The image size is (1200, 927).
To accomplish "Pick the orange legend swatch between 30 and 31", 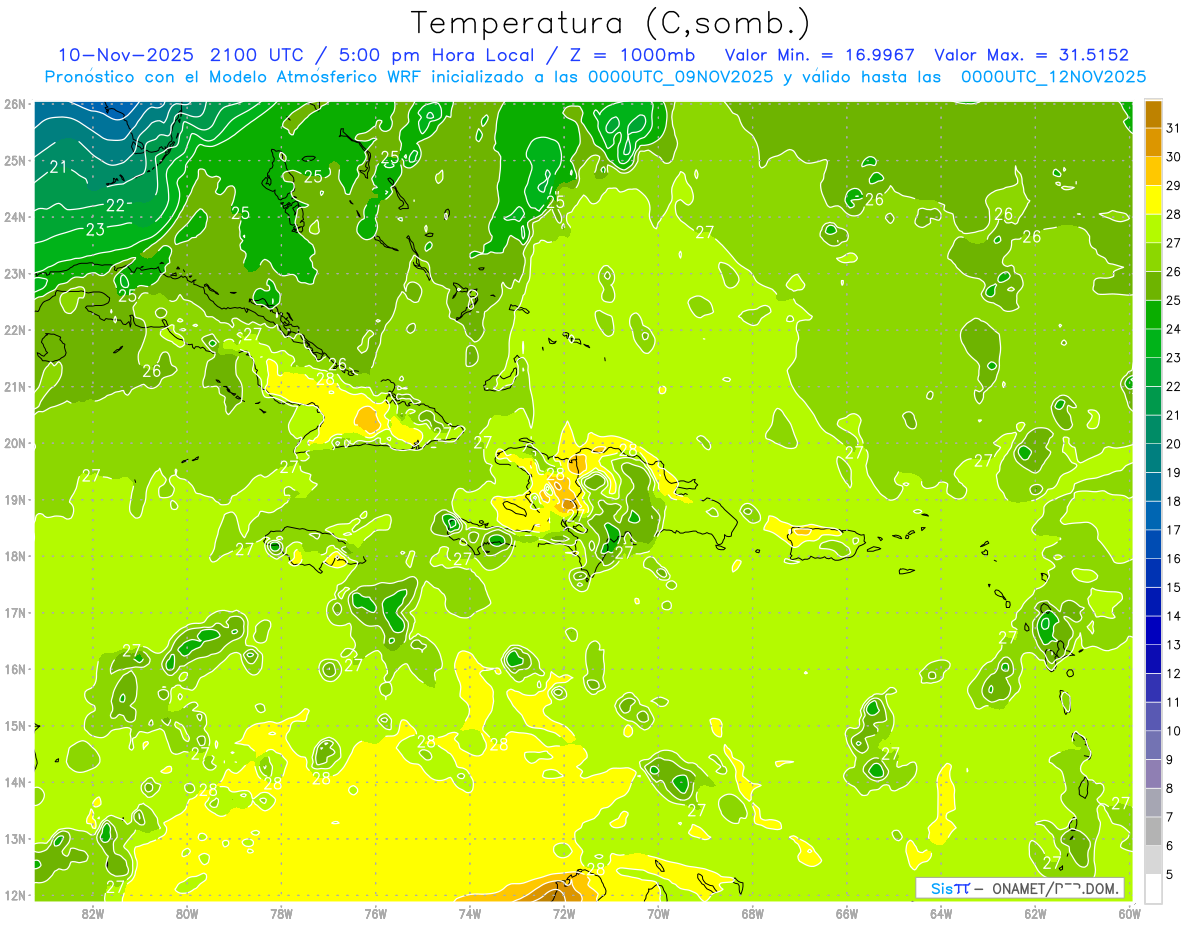I will pyautogui.click(x=1153, y=143).
